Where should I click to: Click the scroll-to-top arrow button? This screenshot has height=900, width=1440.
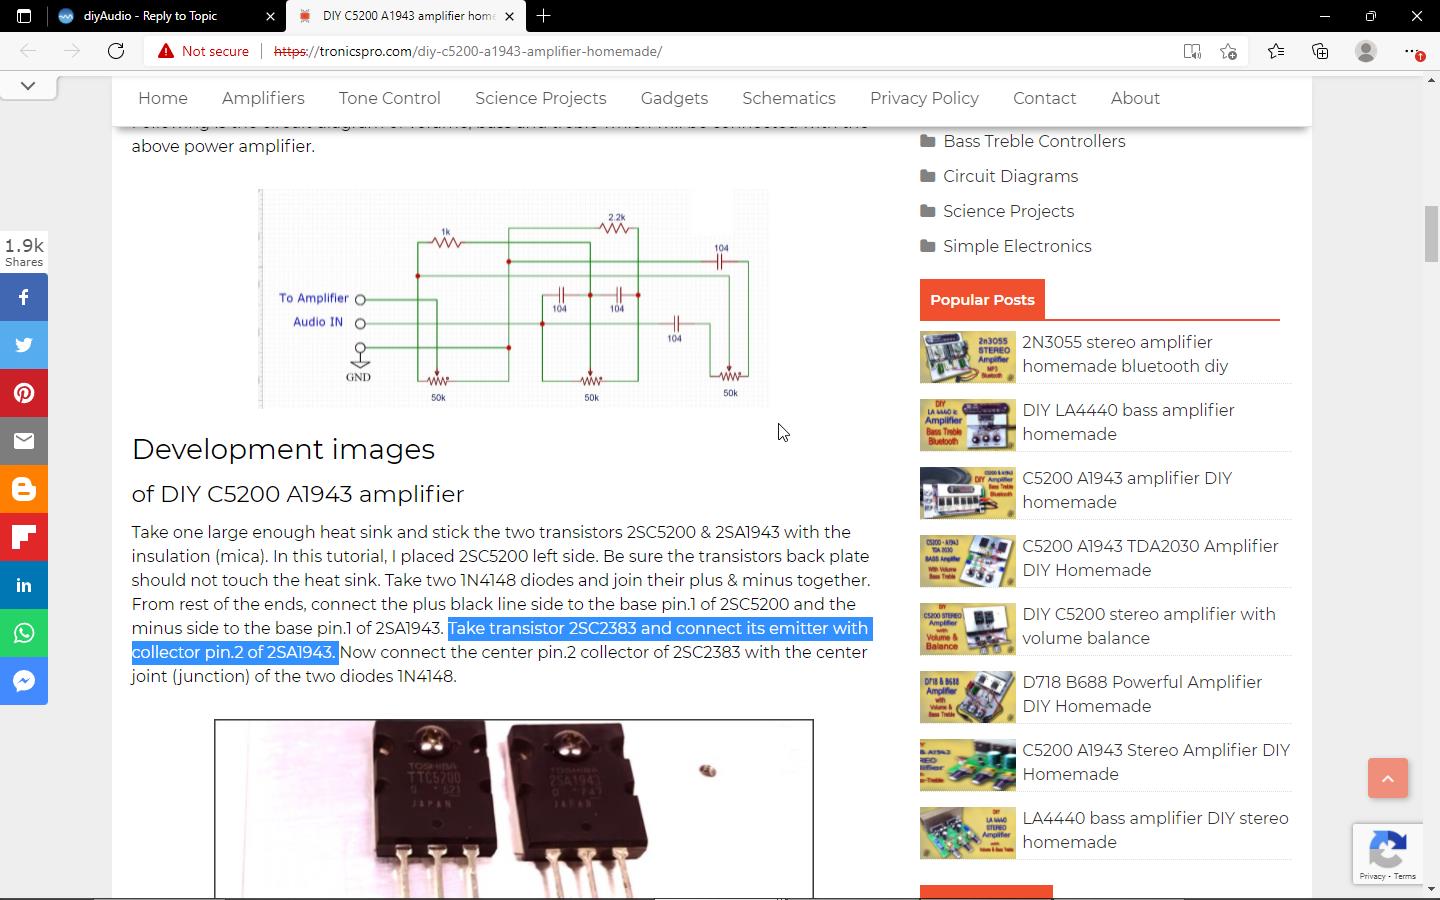(1388, 778)
